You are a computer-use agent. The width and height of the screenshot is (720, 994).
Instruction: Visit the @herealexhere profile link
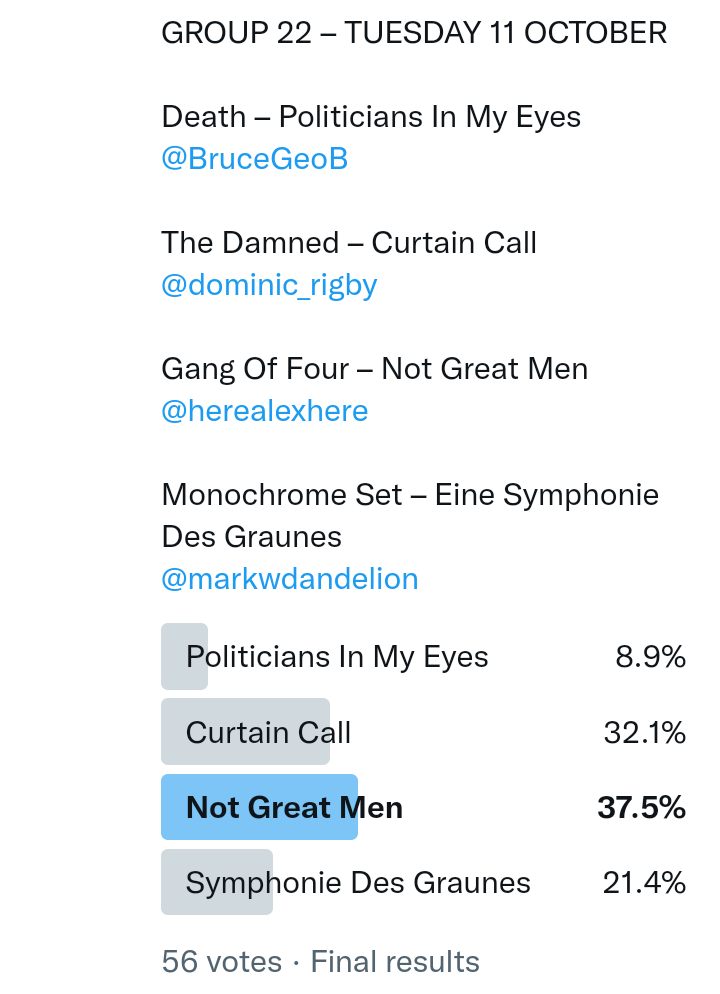(264, 411)
